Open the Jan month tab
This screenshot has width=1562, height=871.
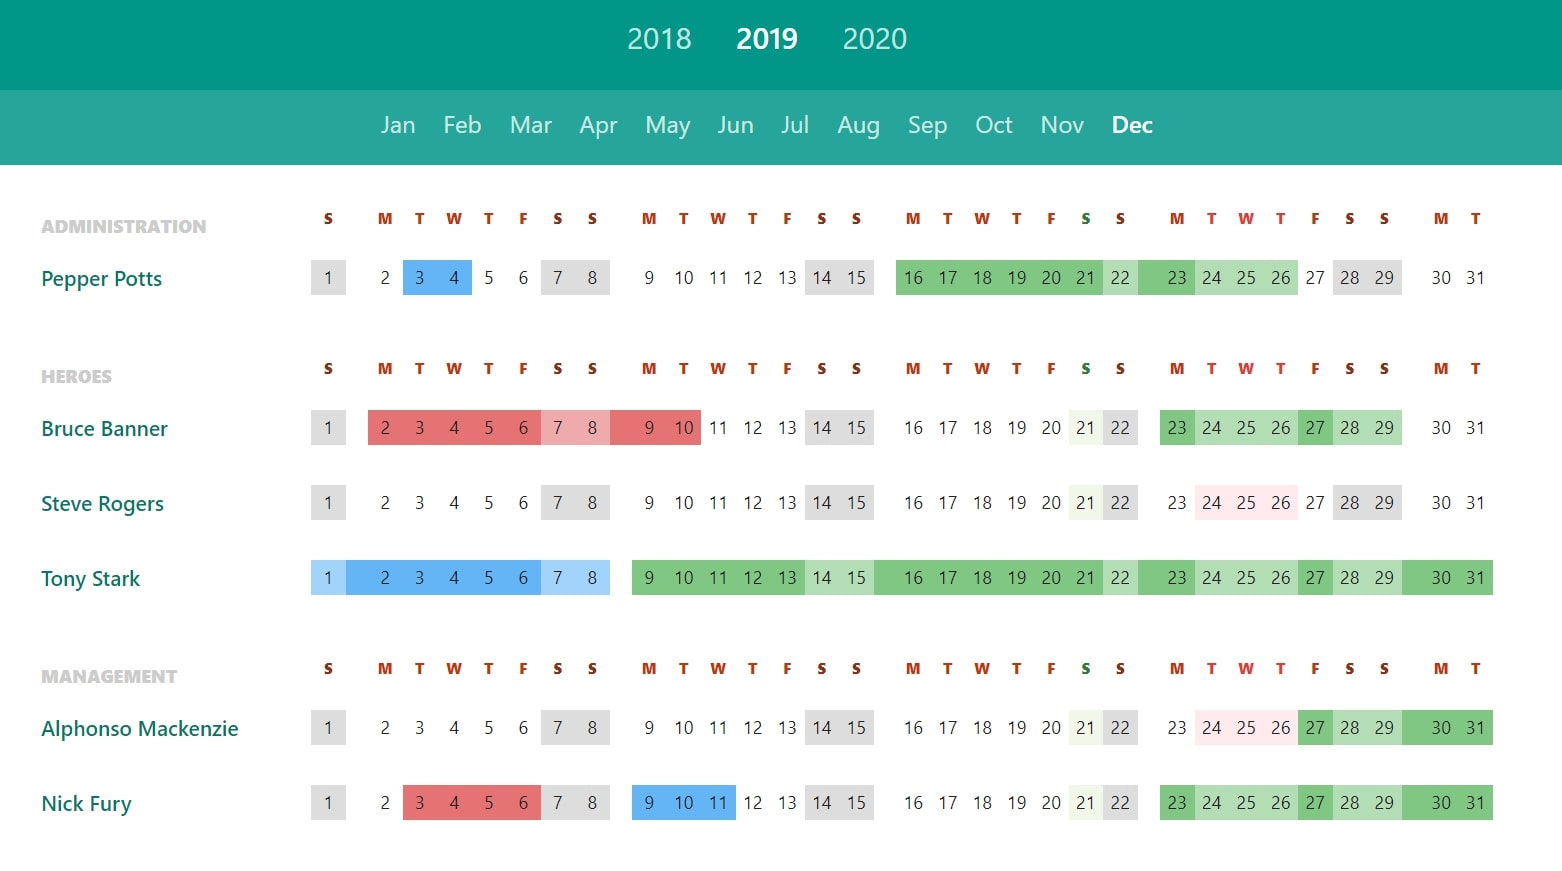398,125
